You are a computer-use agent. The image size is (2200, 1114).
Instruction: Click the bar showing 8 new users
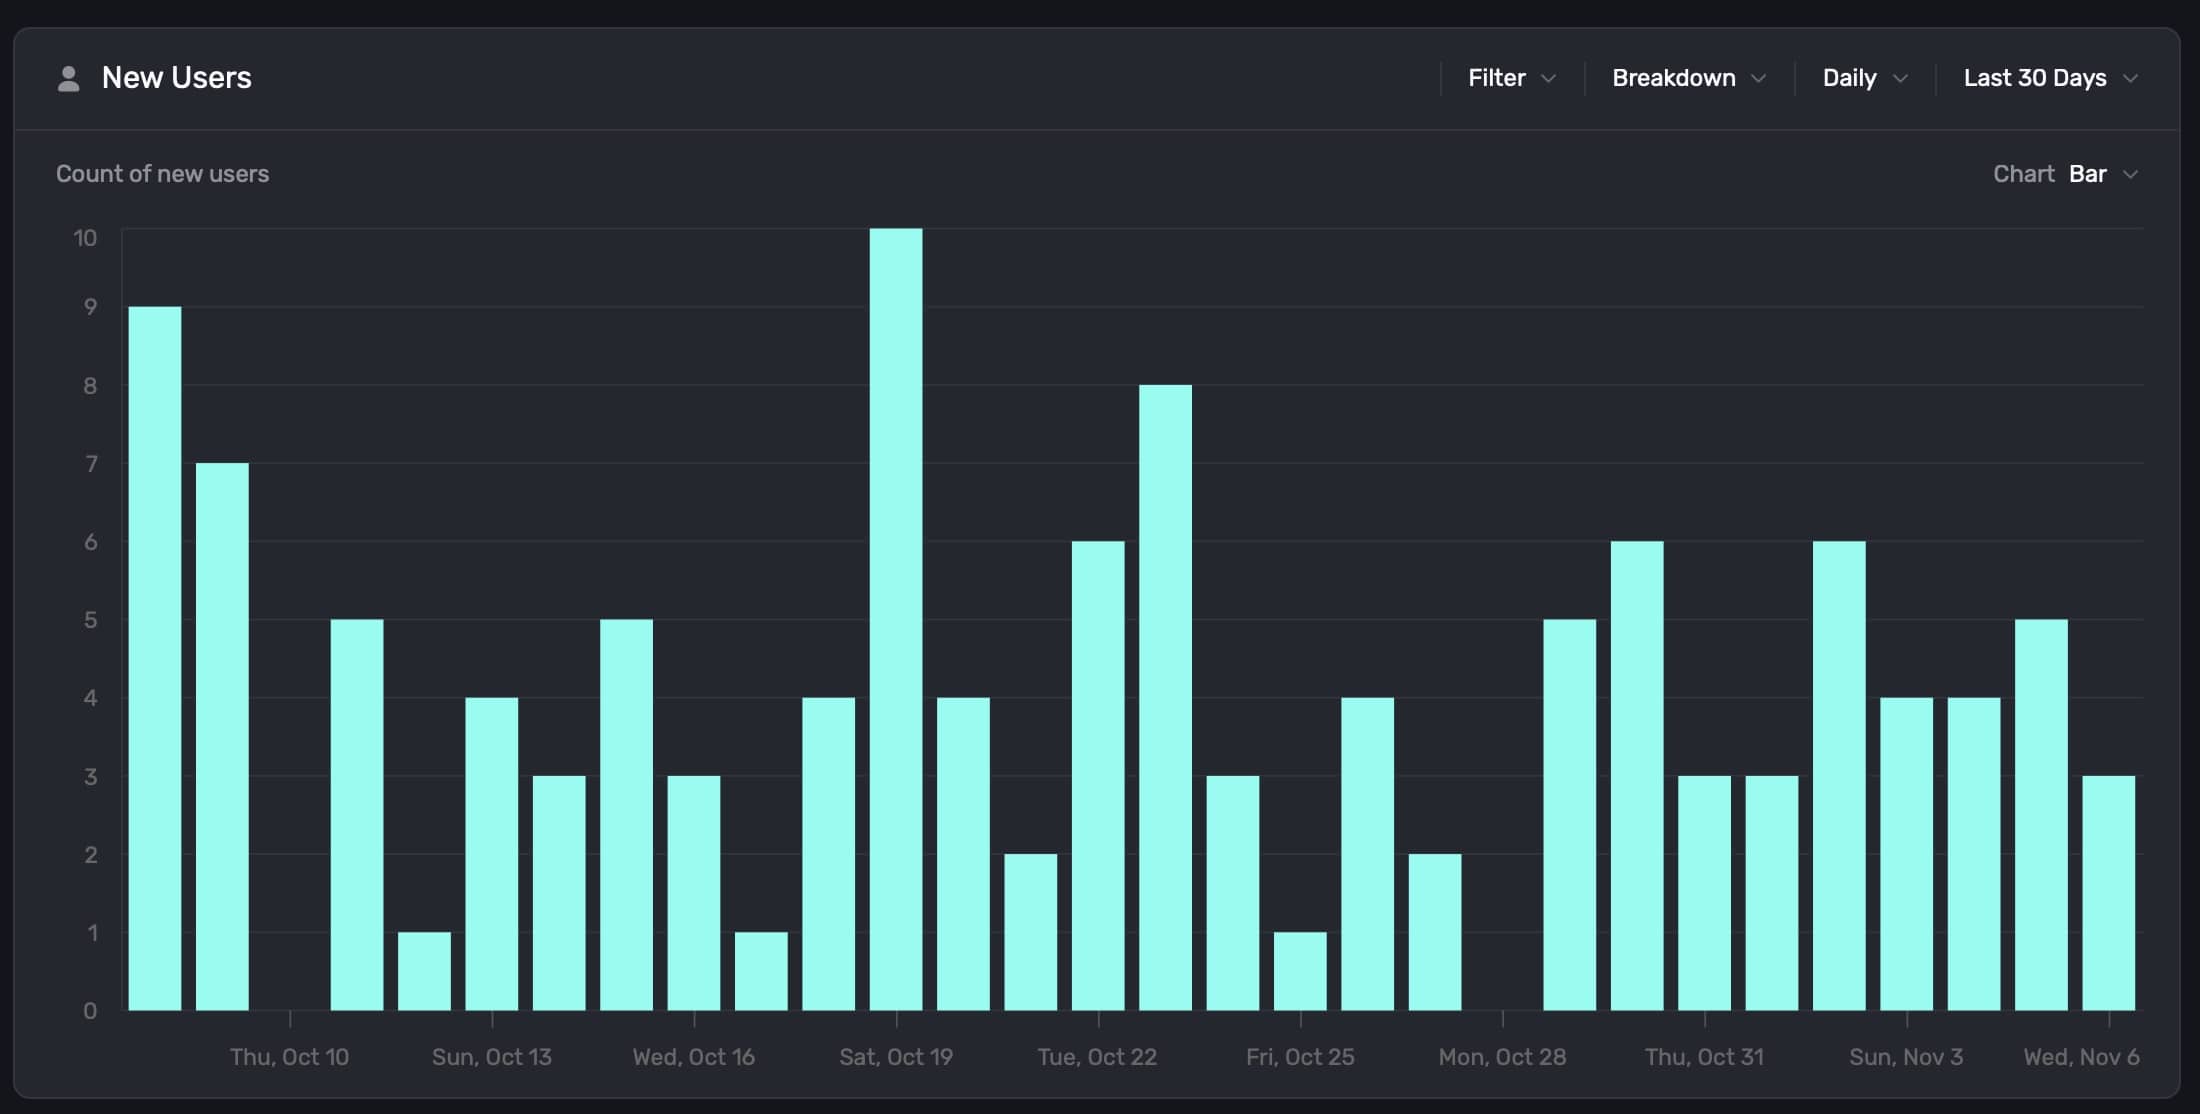click(x=1165, y=697)
